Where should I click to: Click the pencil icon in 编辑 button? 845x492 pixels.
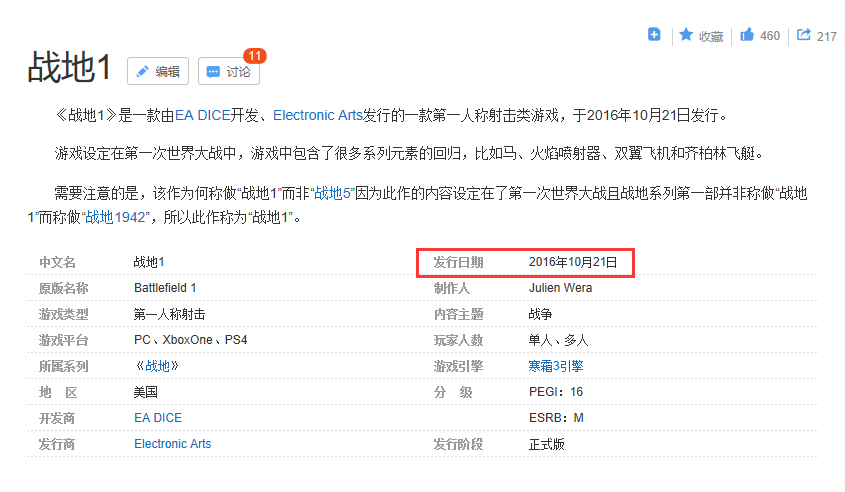(142, 72)
